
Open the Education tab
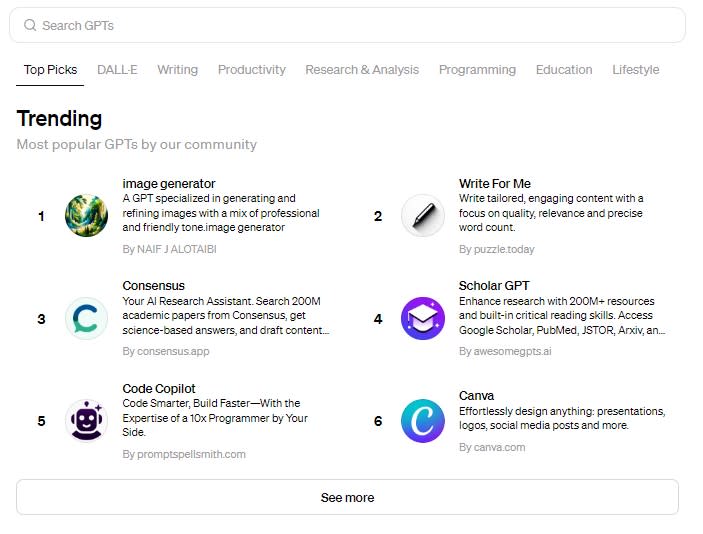(564, 70)
